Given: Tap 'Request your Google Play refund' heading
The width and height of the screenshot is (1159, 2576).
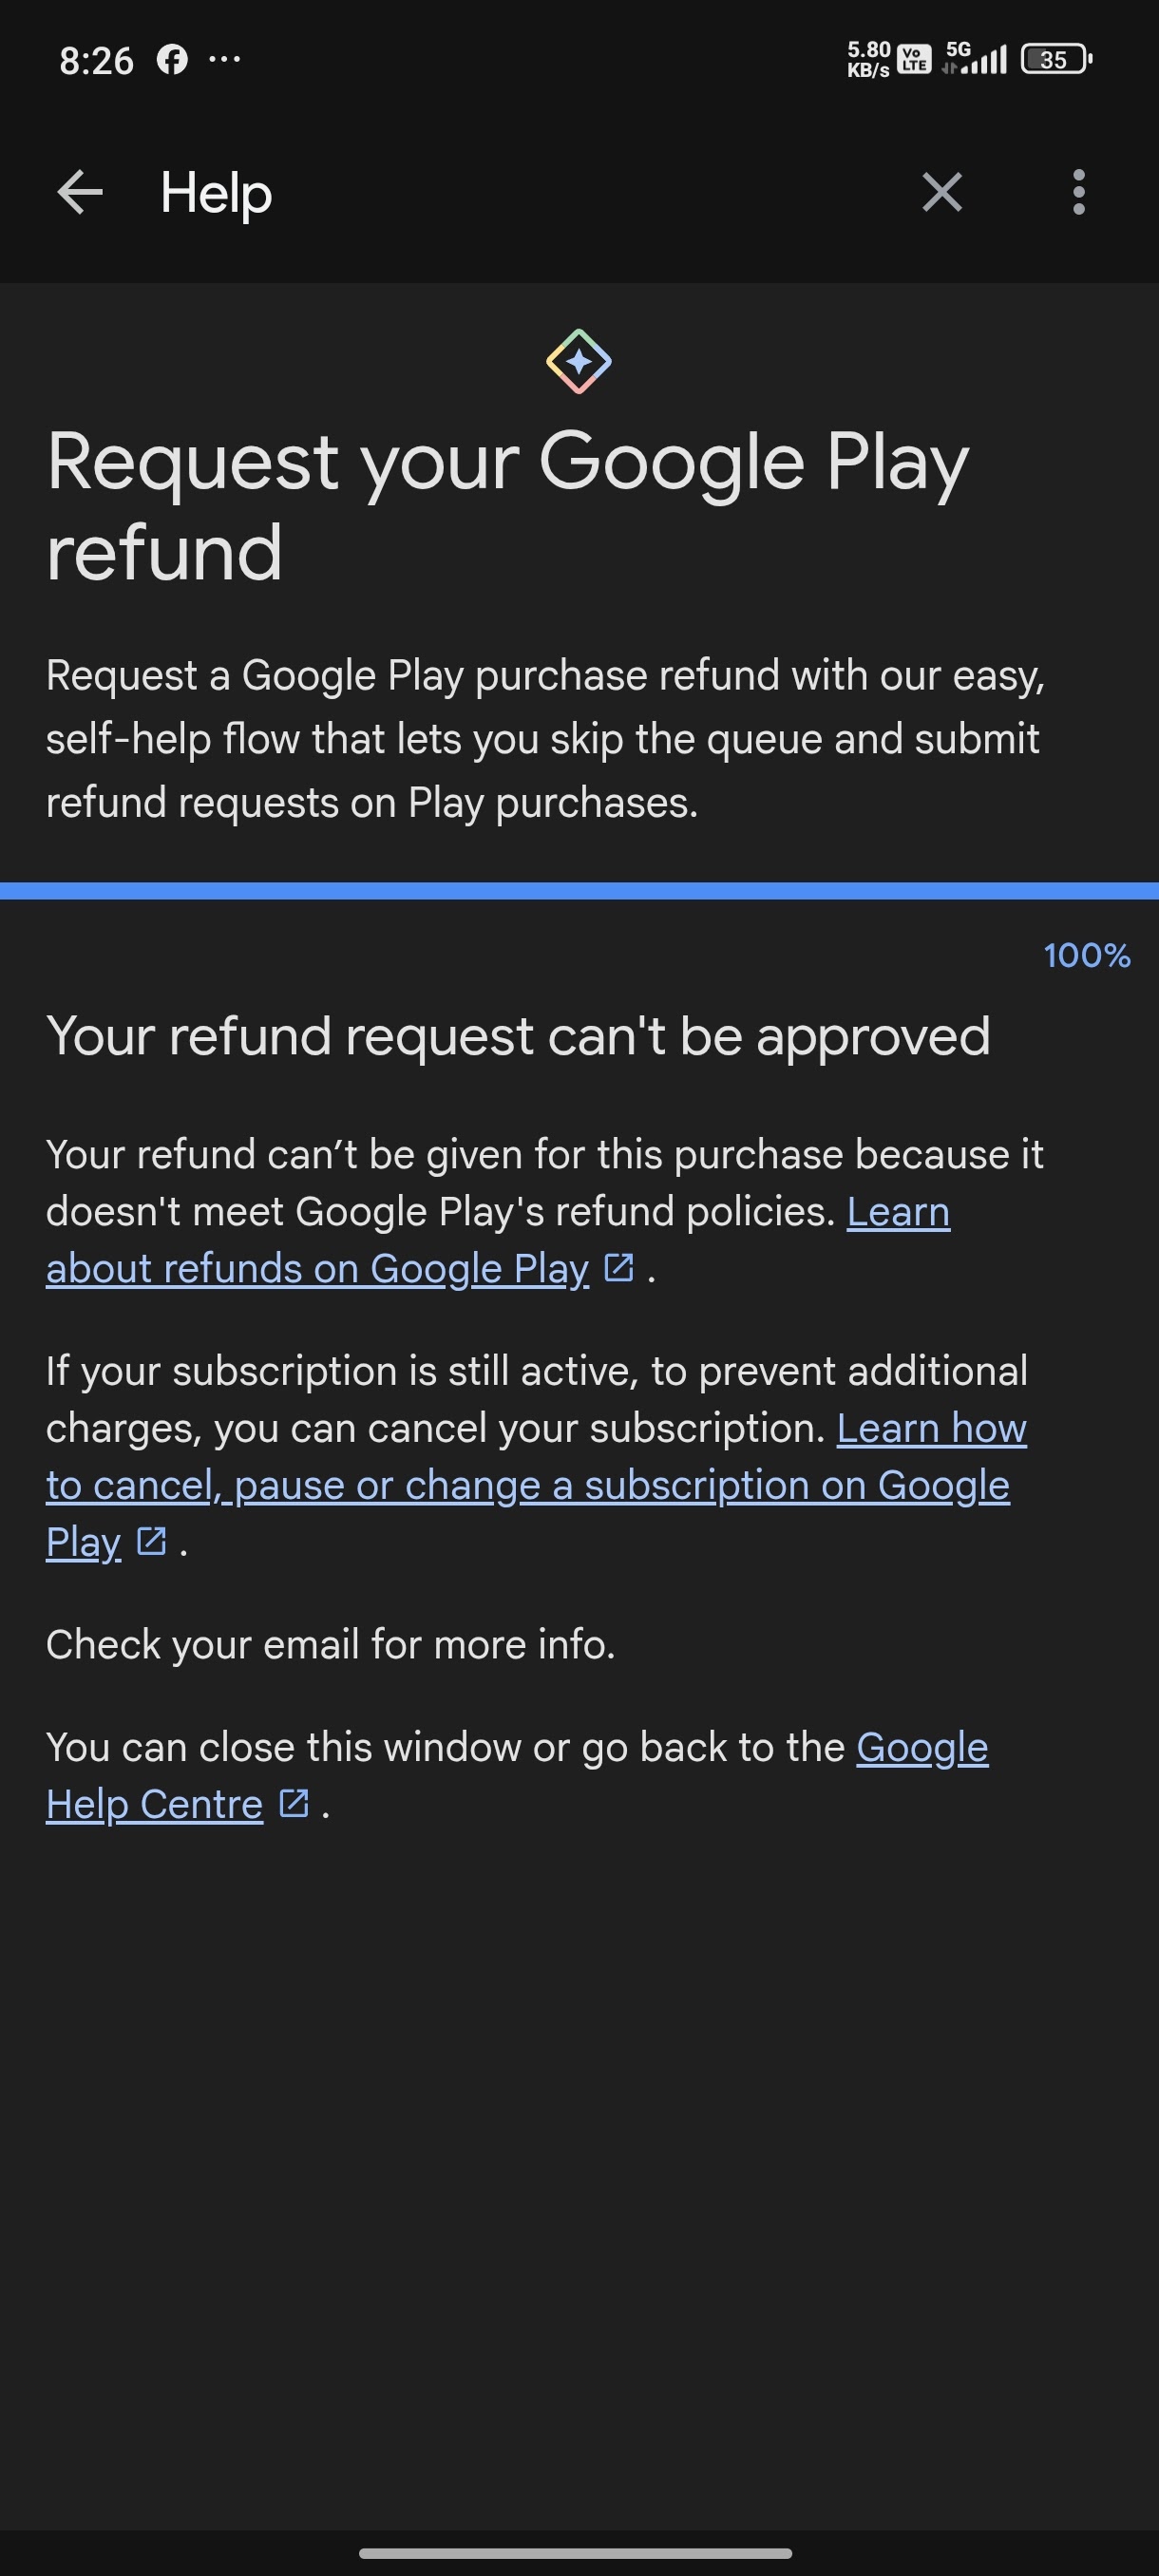Looking at the screenshot, I should [x=507, y=506].
